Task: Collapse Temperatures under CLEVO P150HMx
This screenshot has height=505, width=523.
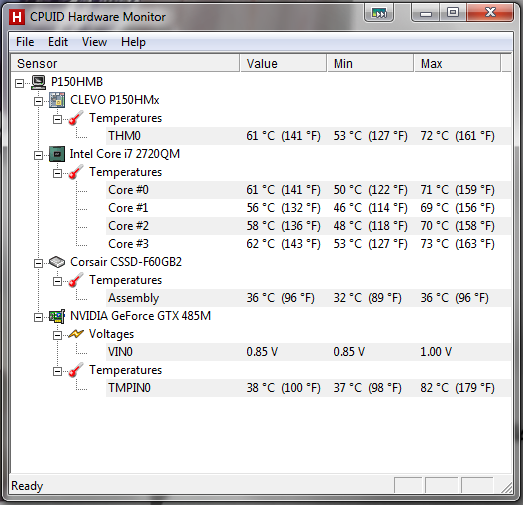Action: coord(58,119)
